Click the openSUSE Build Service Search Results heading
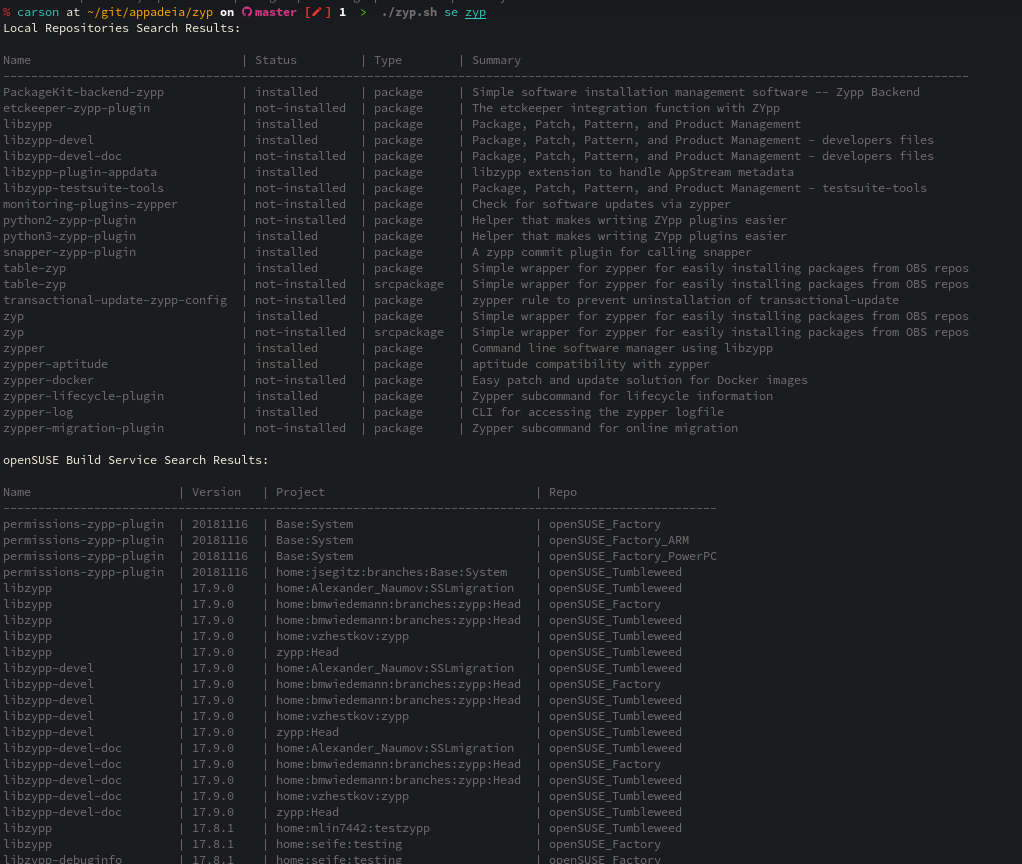Viewport: 1022px width, 864px height. click(x=136, y=460)
